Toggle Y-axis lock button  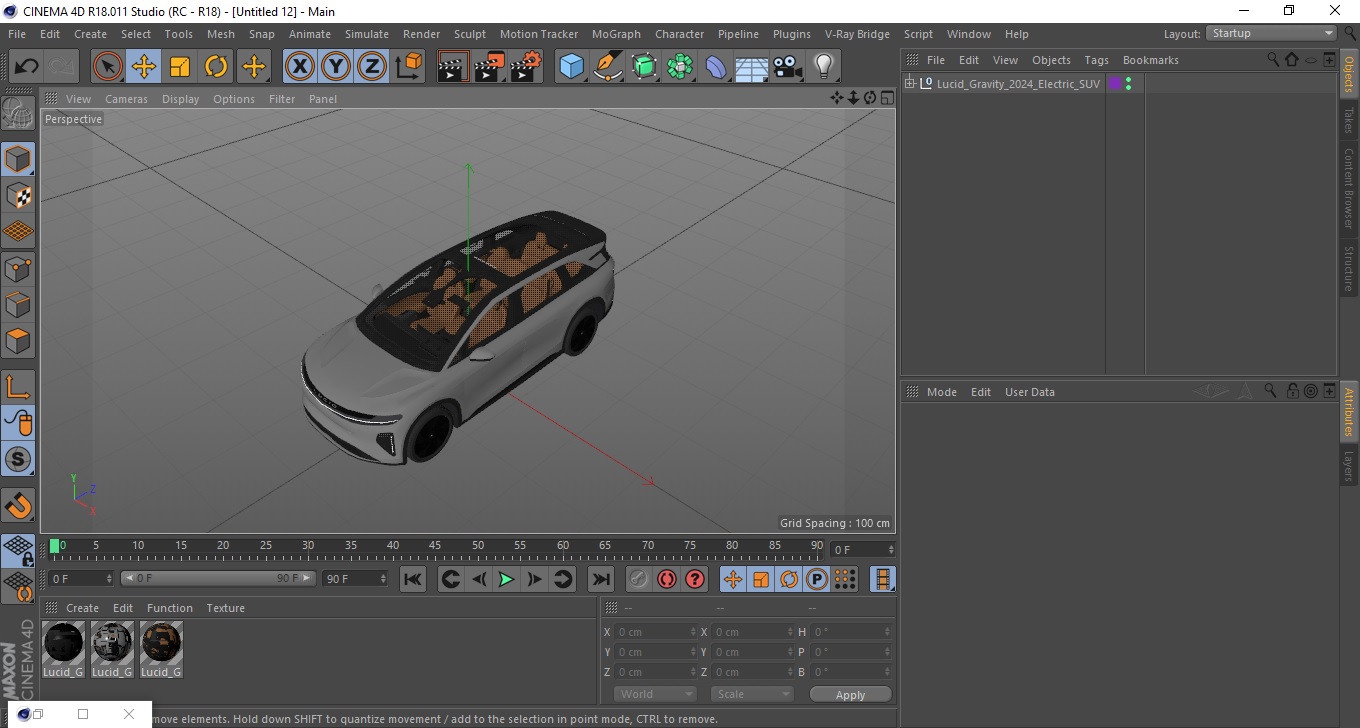point(336,67)
